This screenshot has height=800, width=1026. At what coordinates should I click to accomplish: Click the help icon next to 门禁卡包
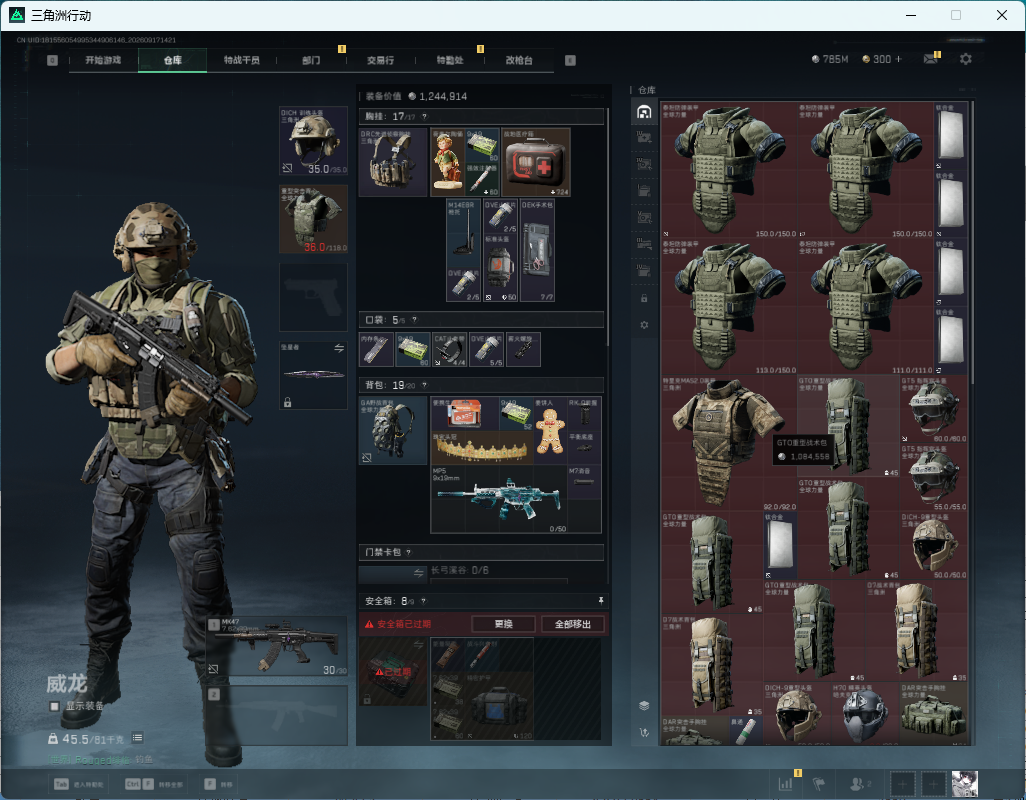(409, 552)
